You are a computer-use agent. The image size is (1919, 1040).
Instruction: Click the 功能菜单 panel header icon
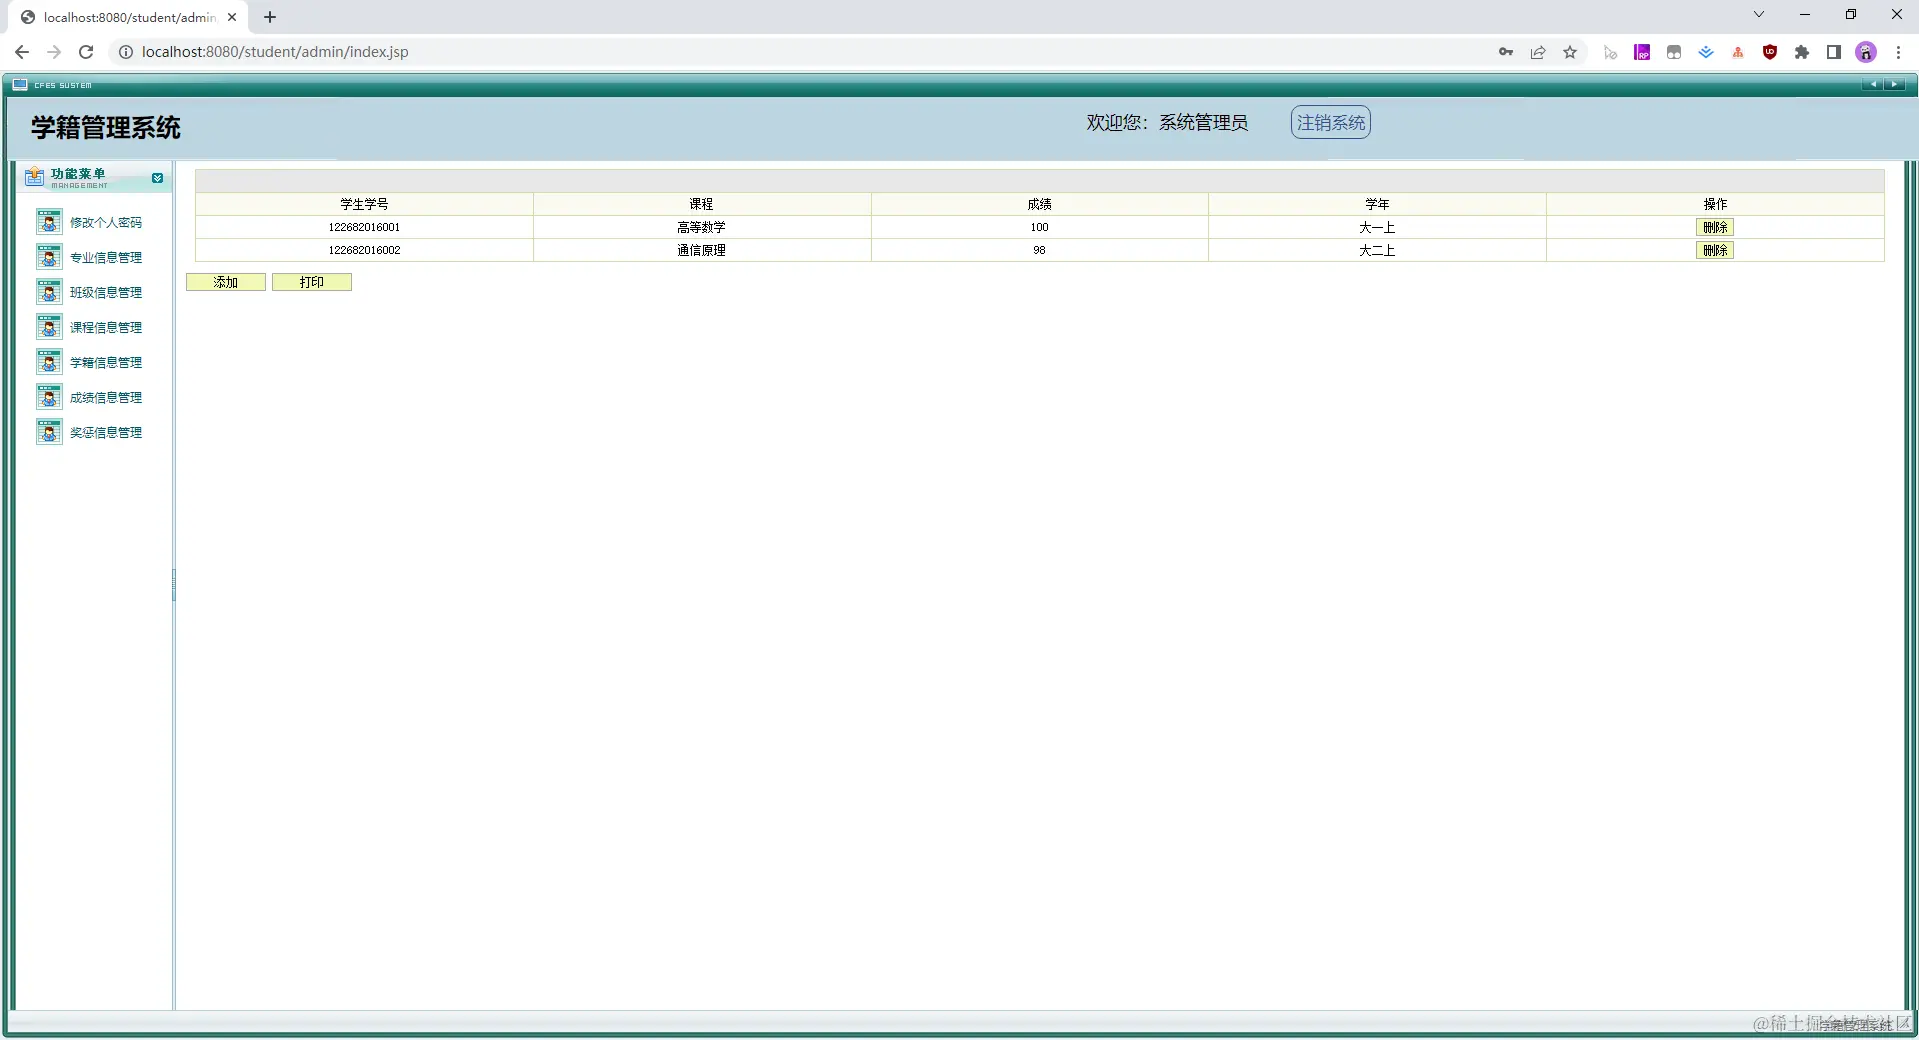35,177
